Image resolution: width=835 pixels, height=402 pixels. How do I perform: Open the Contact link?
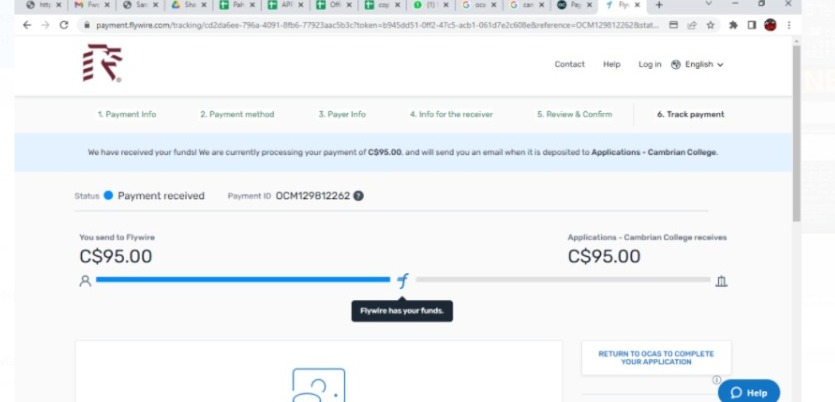569,64
